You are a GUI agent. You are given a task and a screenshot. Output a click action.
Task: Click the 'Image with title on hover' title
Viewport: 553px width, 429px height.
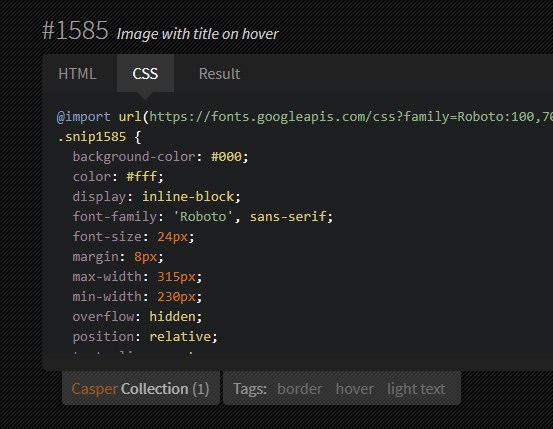pyautogui.click(x=198, y=34)
